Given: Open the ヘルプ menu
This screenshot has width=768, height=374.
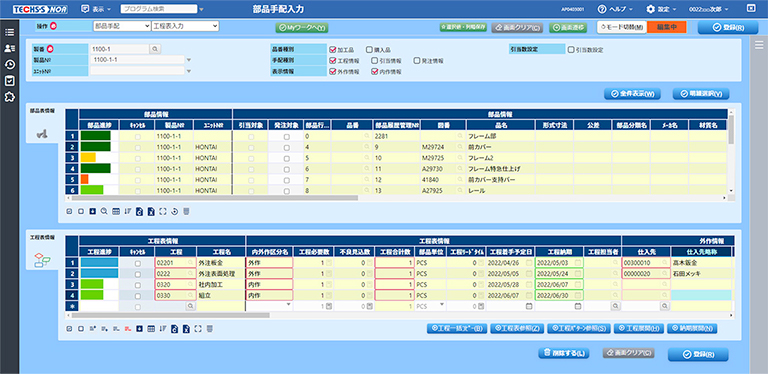Looking at the screenshot, I should pos(616,9).
